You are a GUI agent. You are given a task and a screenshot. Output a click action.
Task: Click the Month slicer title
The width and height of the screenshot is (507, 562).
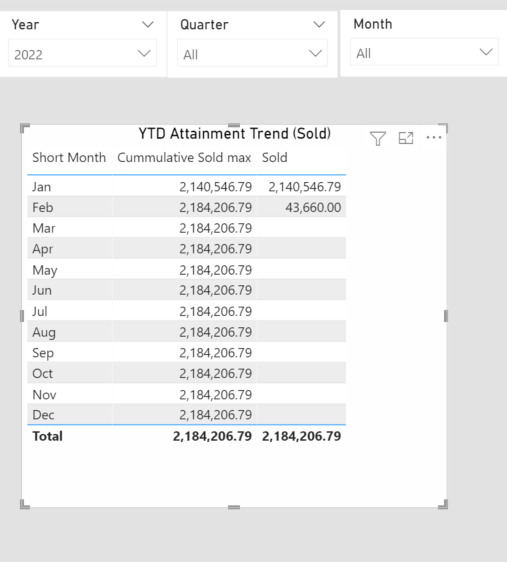tap(373, 24)
